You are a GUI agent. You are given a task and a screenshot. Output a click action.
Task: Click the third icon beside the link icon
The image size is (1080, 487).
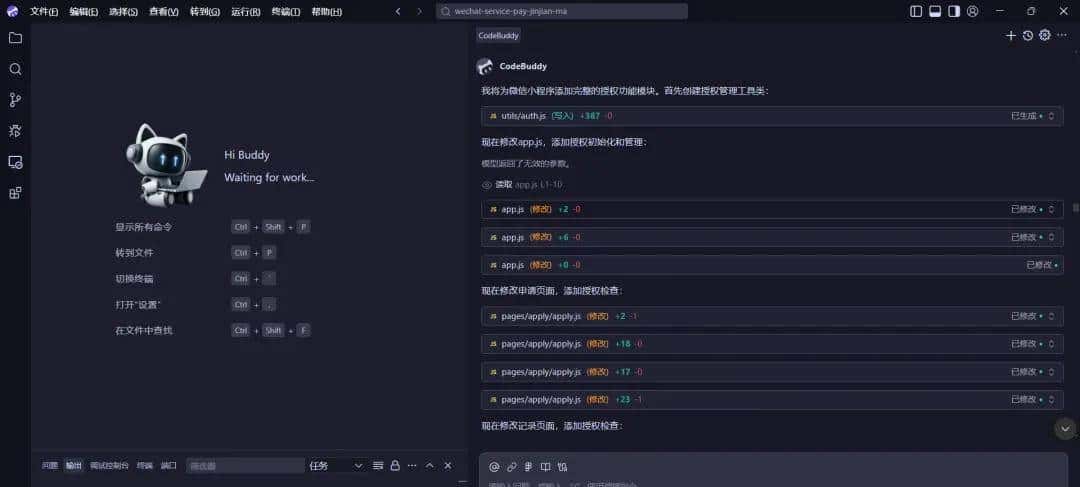(528, 466)
